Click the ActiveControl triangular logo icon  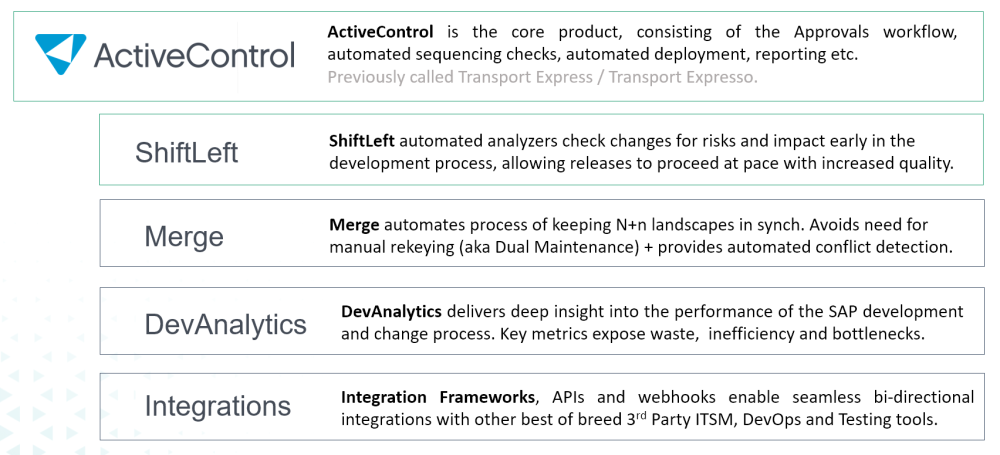(61, 51)
